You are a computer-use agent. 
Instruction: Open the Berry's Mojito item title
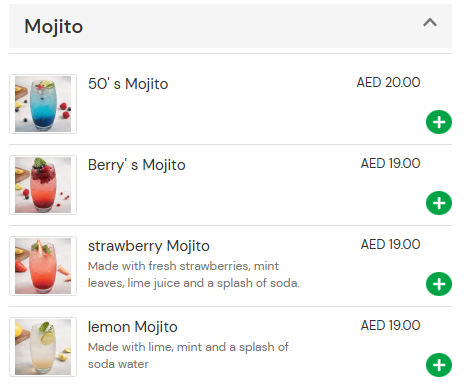(x=137, y=165)
